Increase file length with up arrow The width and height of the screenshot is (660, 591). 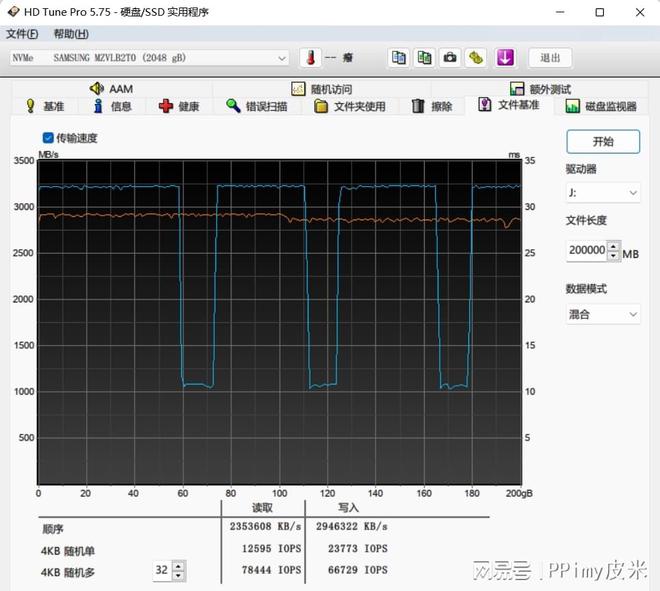click(x=614, y=246)
